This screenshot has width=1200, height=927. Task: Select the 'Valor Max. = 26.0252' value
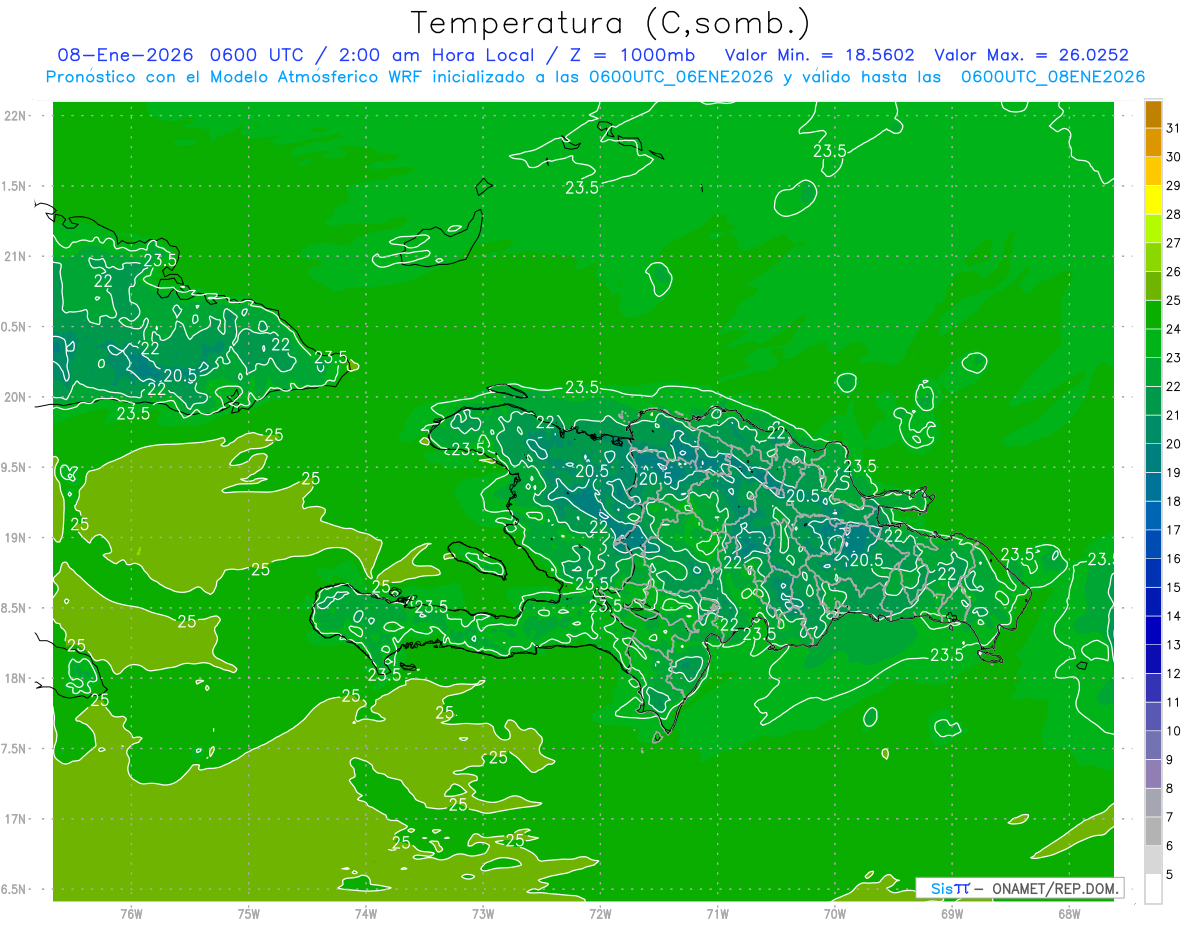[1031, 55]
